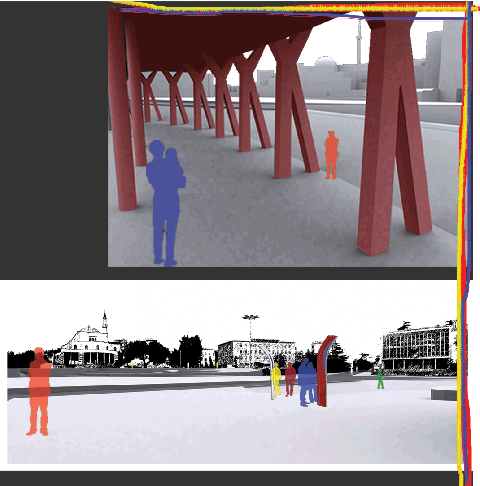Select the orange figure beside the red columns

coord(332,155)
